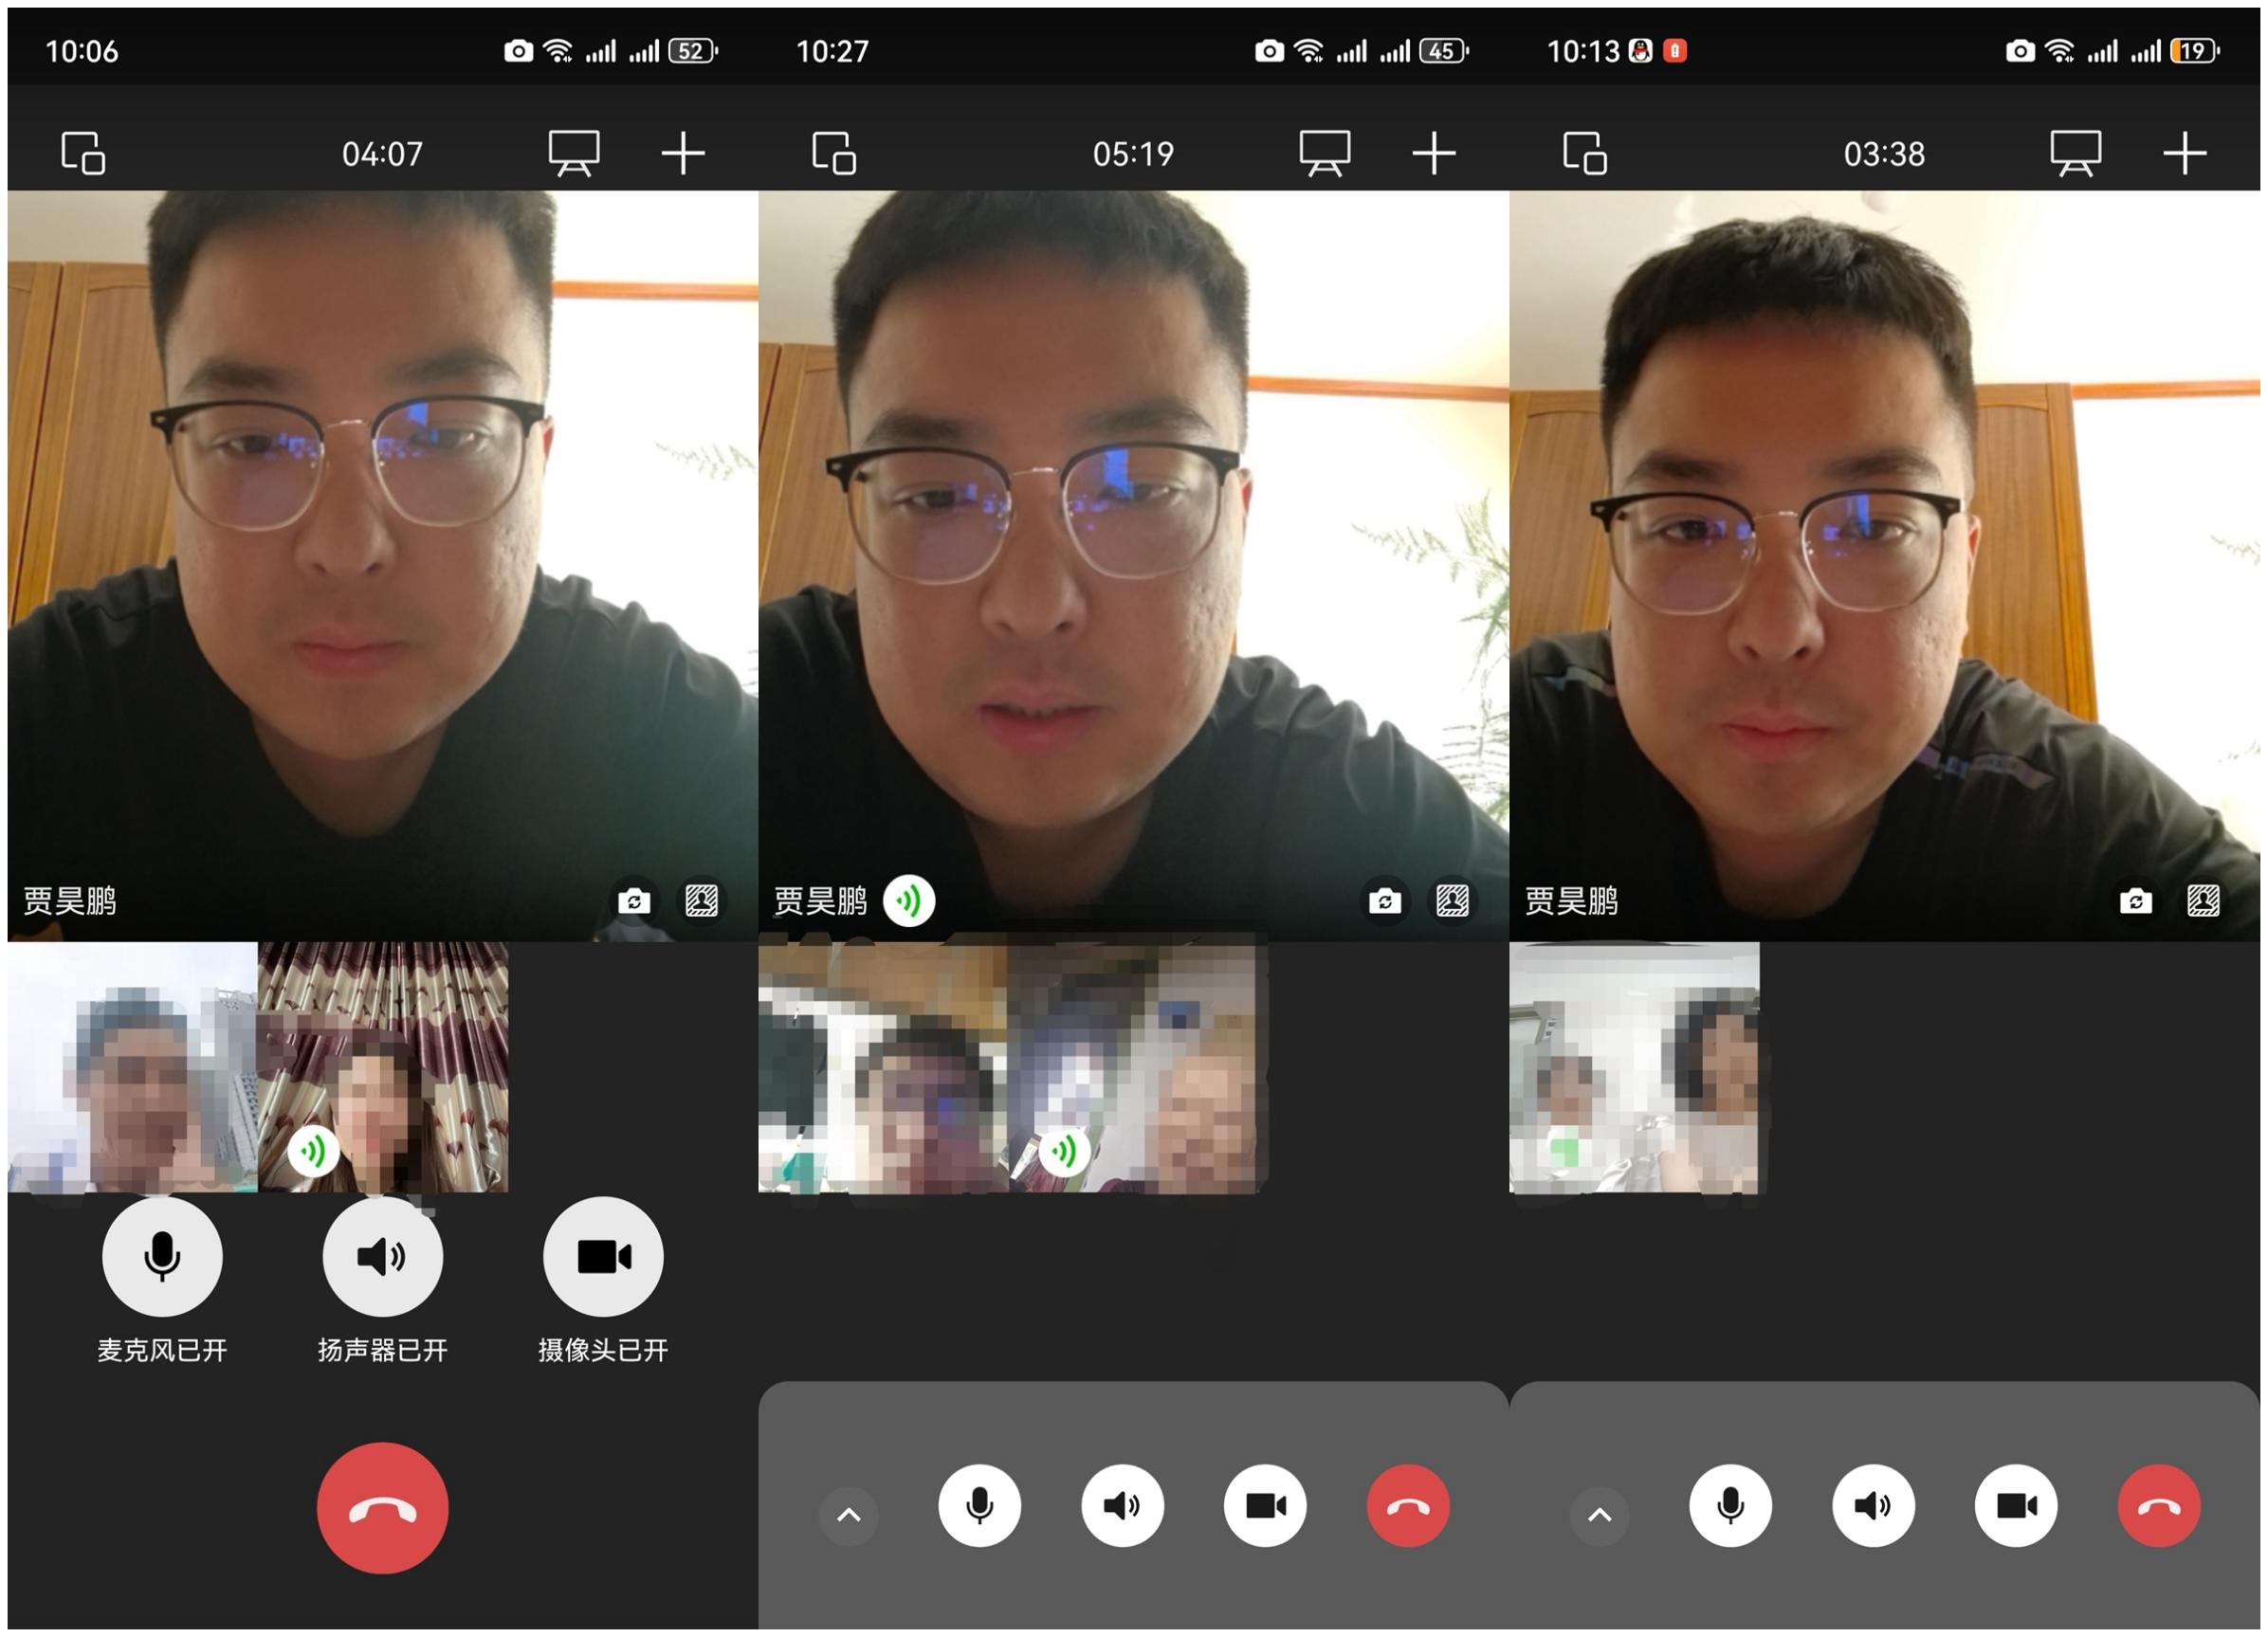Minimize call showing 04:07 to floating window

tap(83, 153)
